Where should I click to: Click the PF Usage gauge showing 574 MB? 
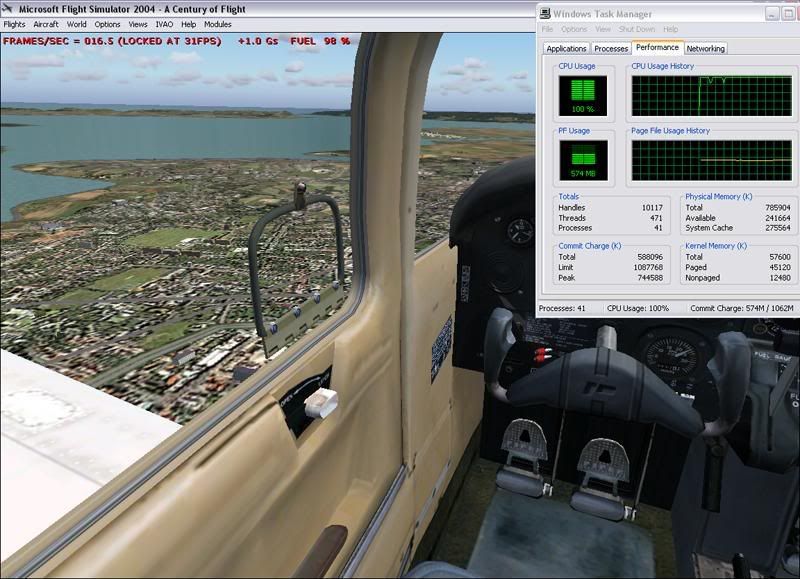(x=575, y=159)
